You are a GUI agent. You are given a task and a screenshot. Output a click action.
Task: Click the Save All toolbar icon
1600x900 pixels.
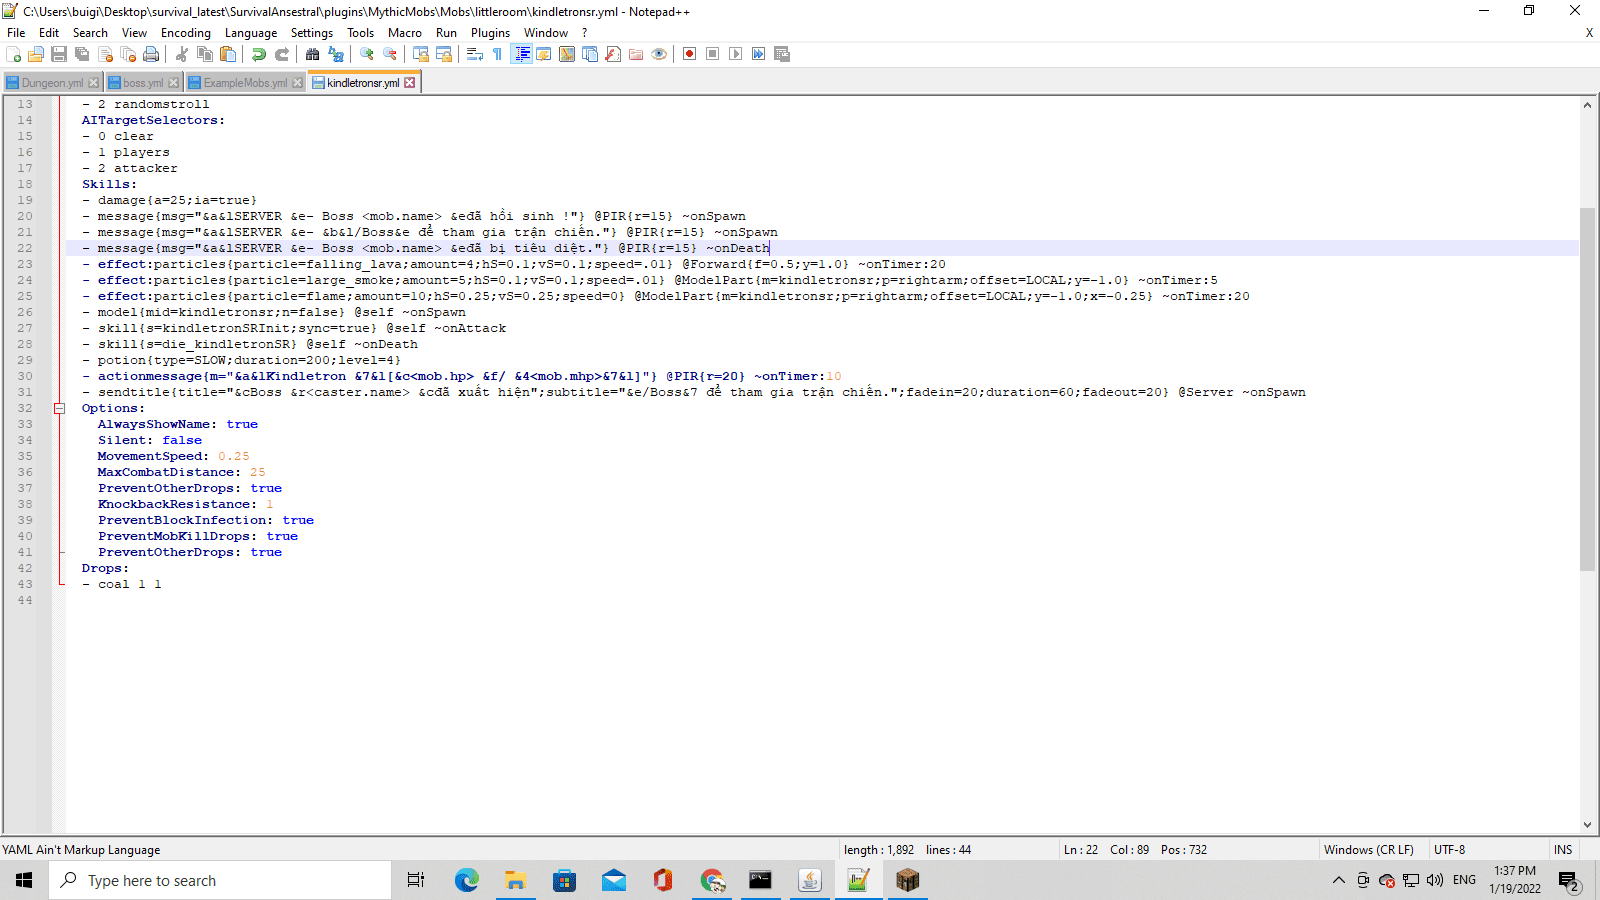82,54
